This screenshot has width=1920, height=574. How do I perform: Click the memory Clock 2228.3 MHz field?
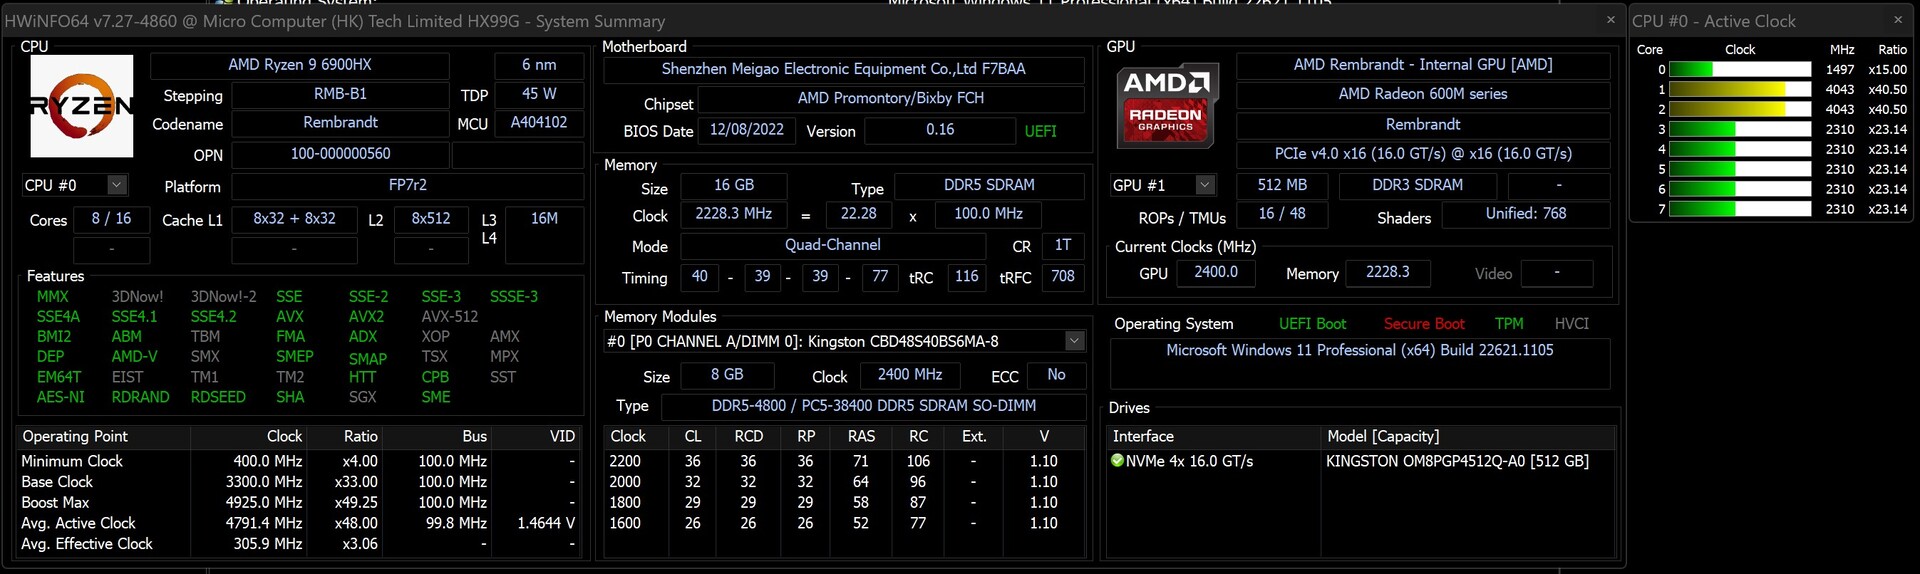coord(734,214)
